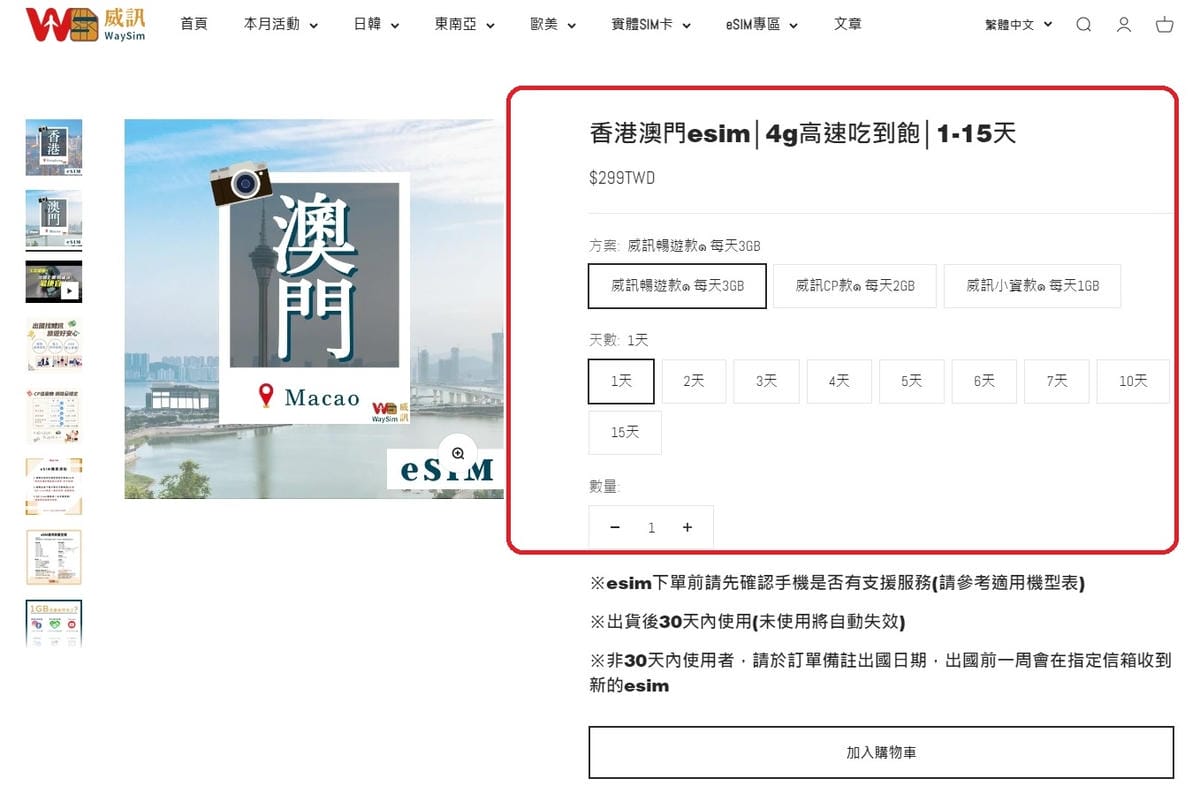The height and width of the screenshot is (786, 1200).
Task: Open the shopping cart icon
Action: point(1164,25)
